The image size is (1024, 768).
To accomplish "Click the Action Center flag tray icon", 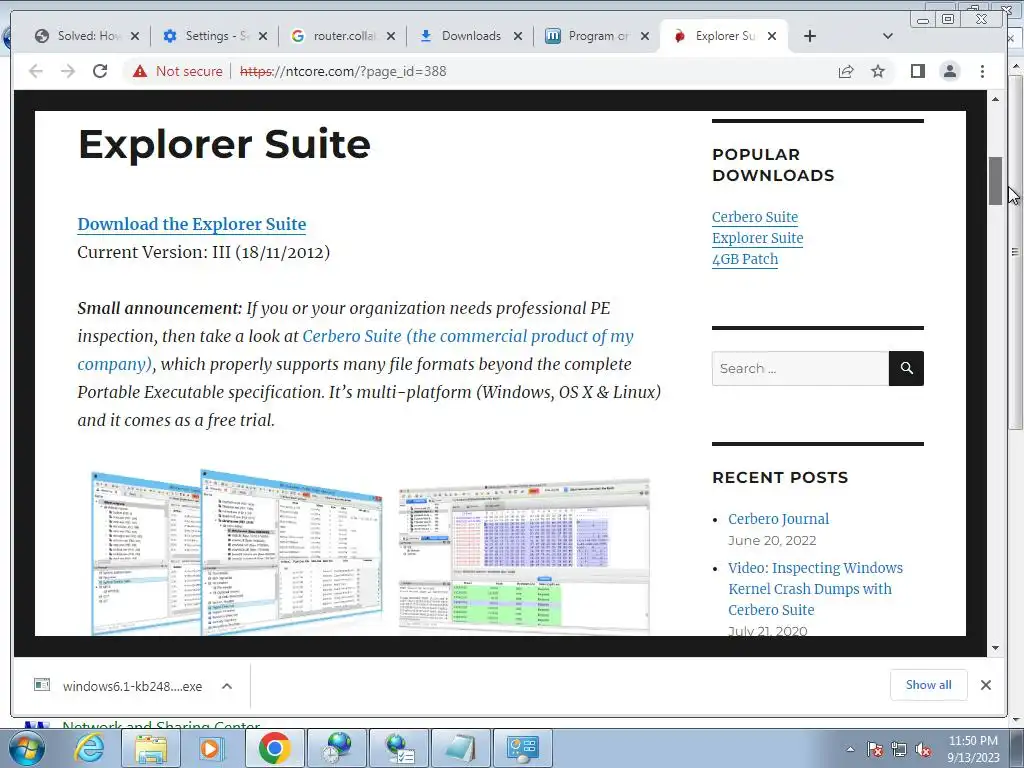I will pos(874,749).
